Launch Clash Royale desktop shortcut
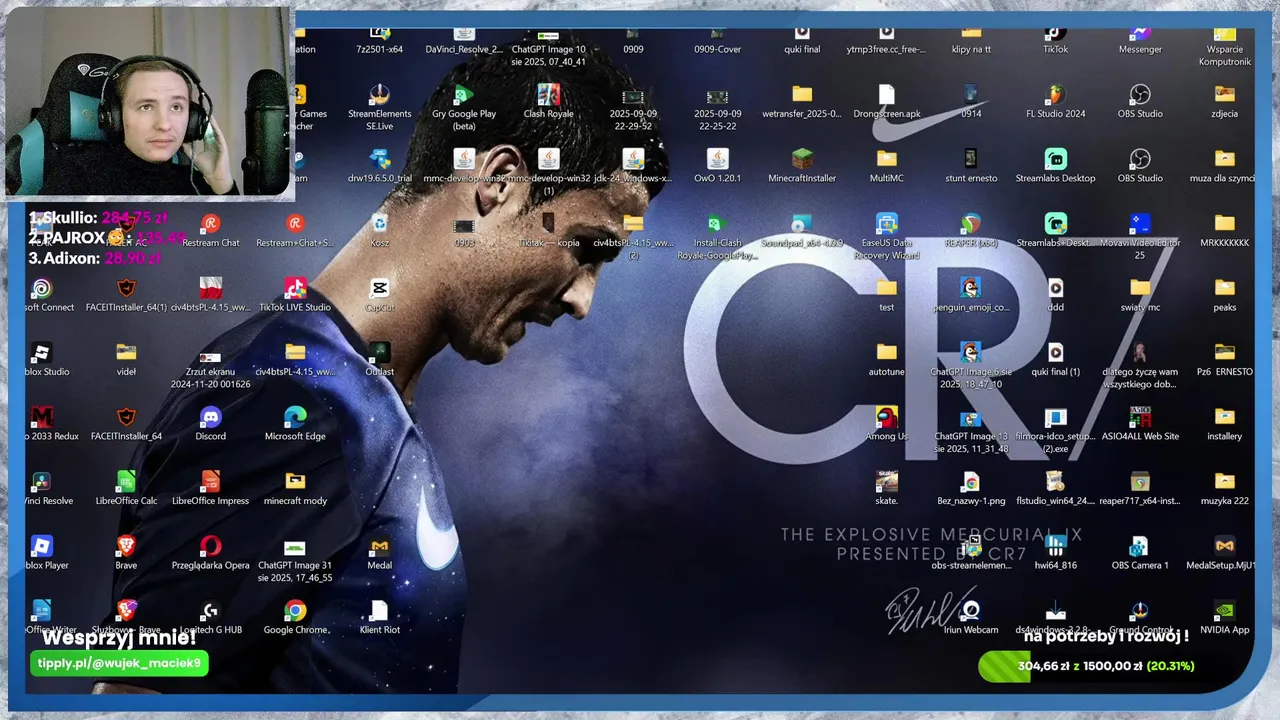The width and height of the screenshot is (1280, 720). click(548, 101)
